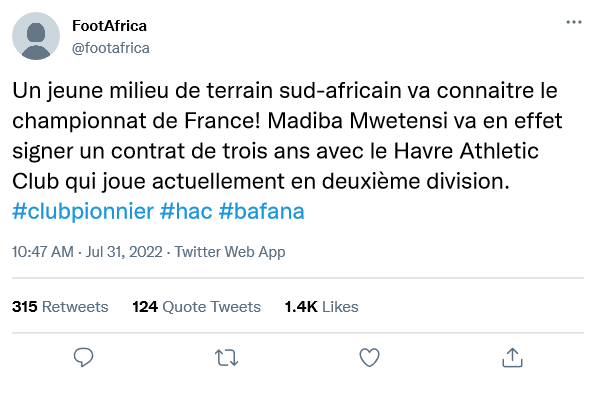Click the Jul 31, 2022 date

tap(124, 252)
